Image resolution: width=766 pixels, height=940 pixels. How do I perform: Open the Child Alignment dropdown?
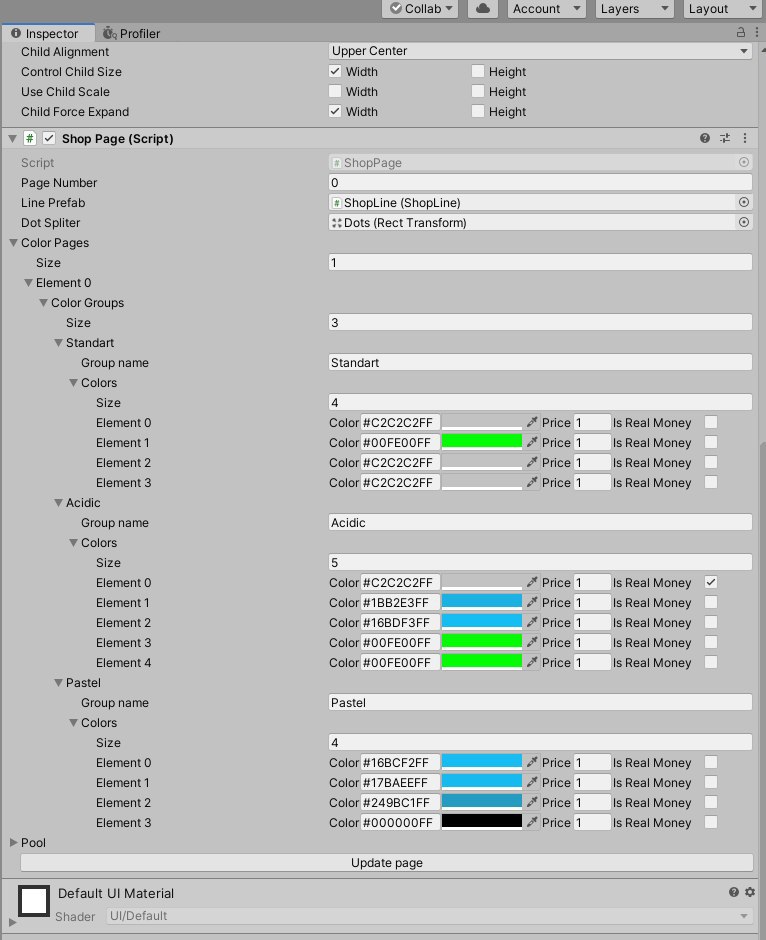(540, 51)
